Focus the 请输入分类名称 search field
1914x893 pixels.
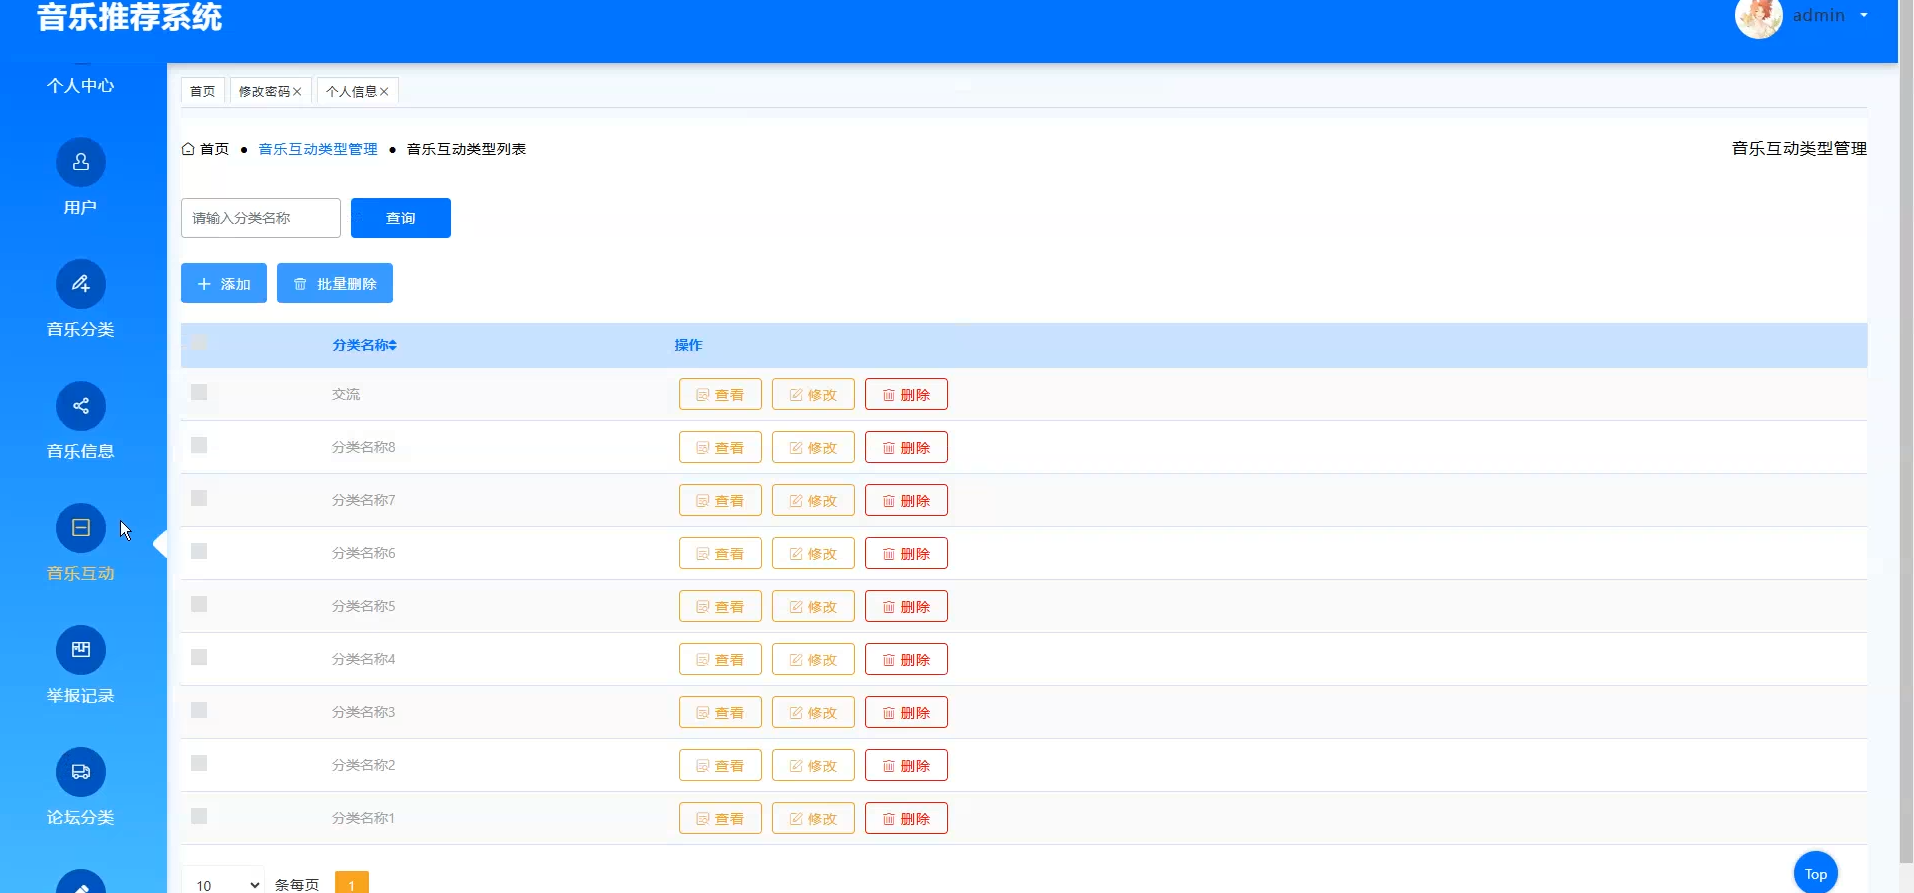tap(261, 218)
